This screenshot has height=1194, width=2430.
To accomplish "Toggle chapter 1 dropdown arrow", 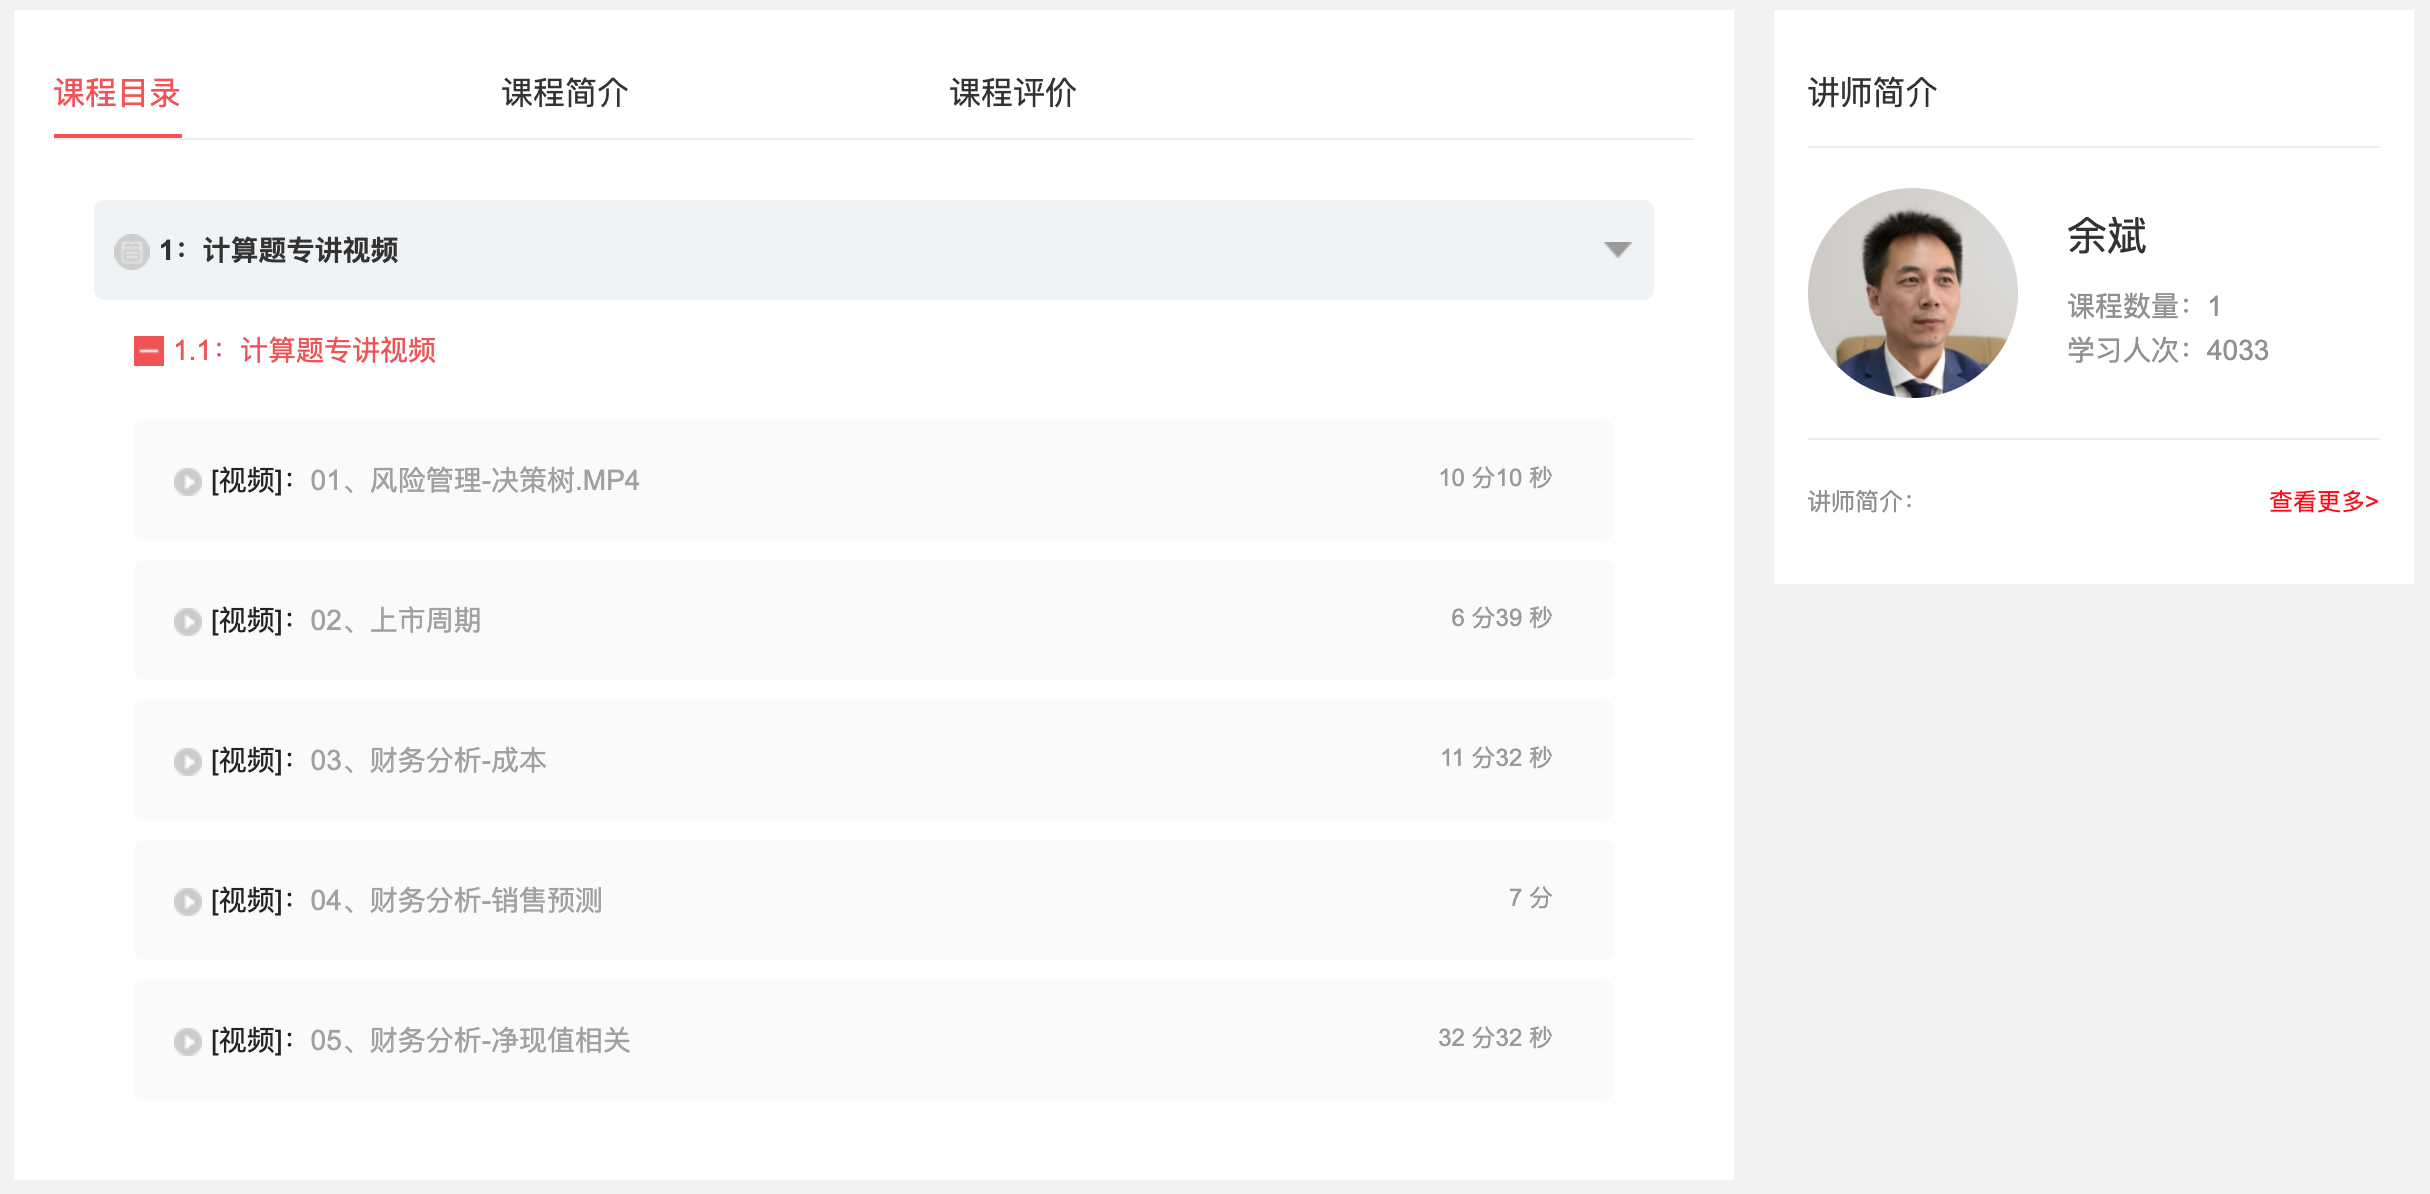I will (1617, 249).
